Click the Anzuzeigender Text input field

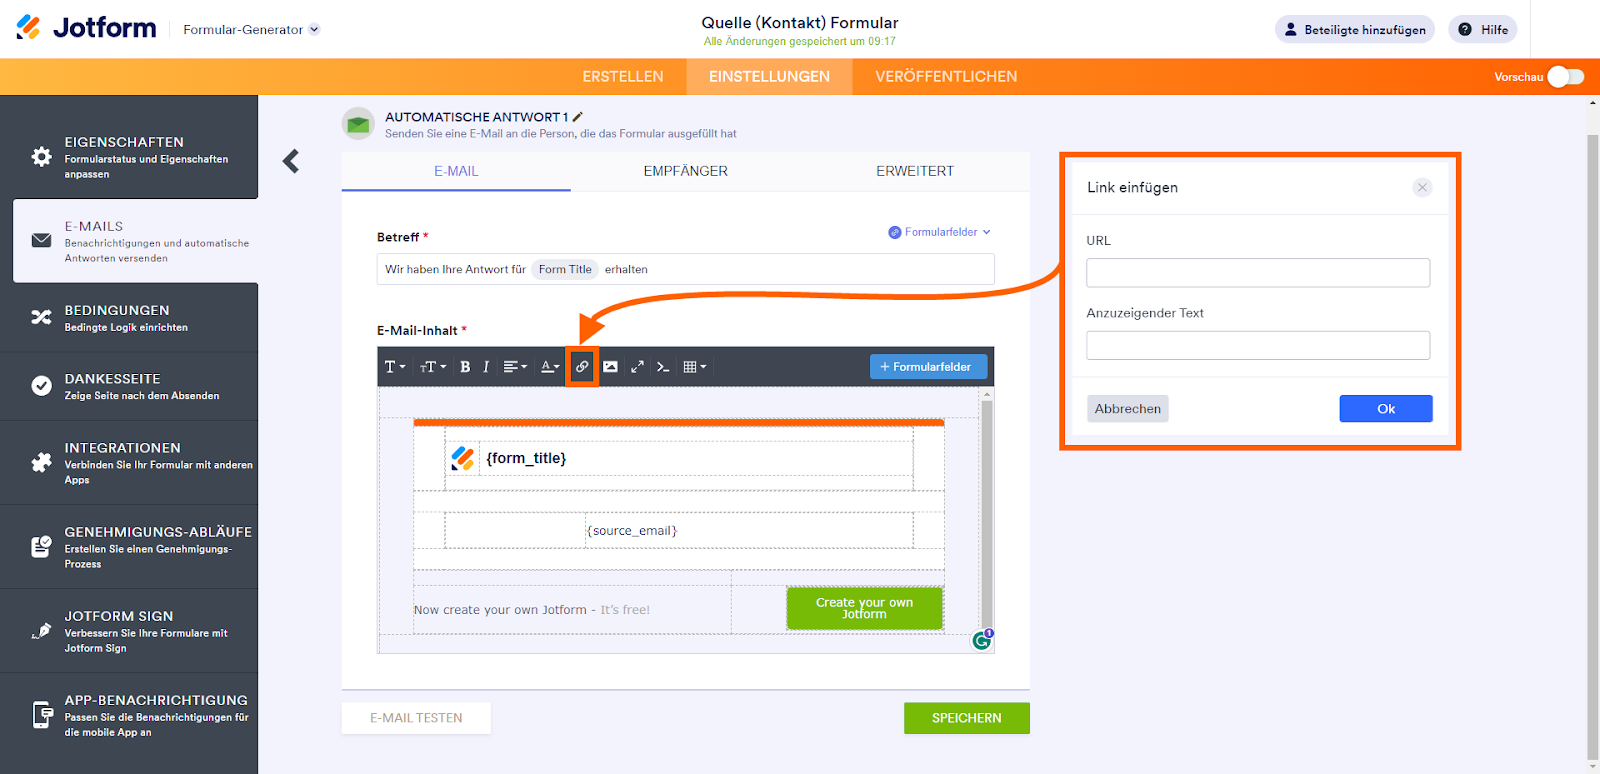[1258, 345]
